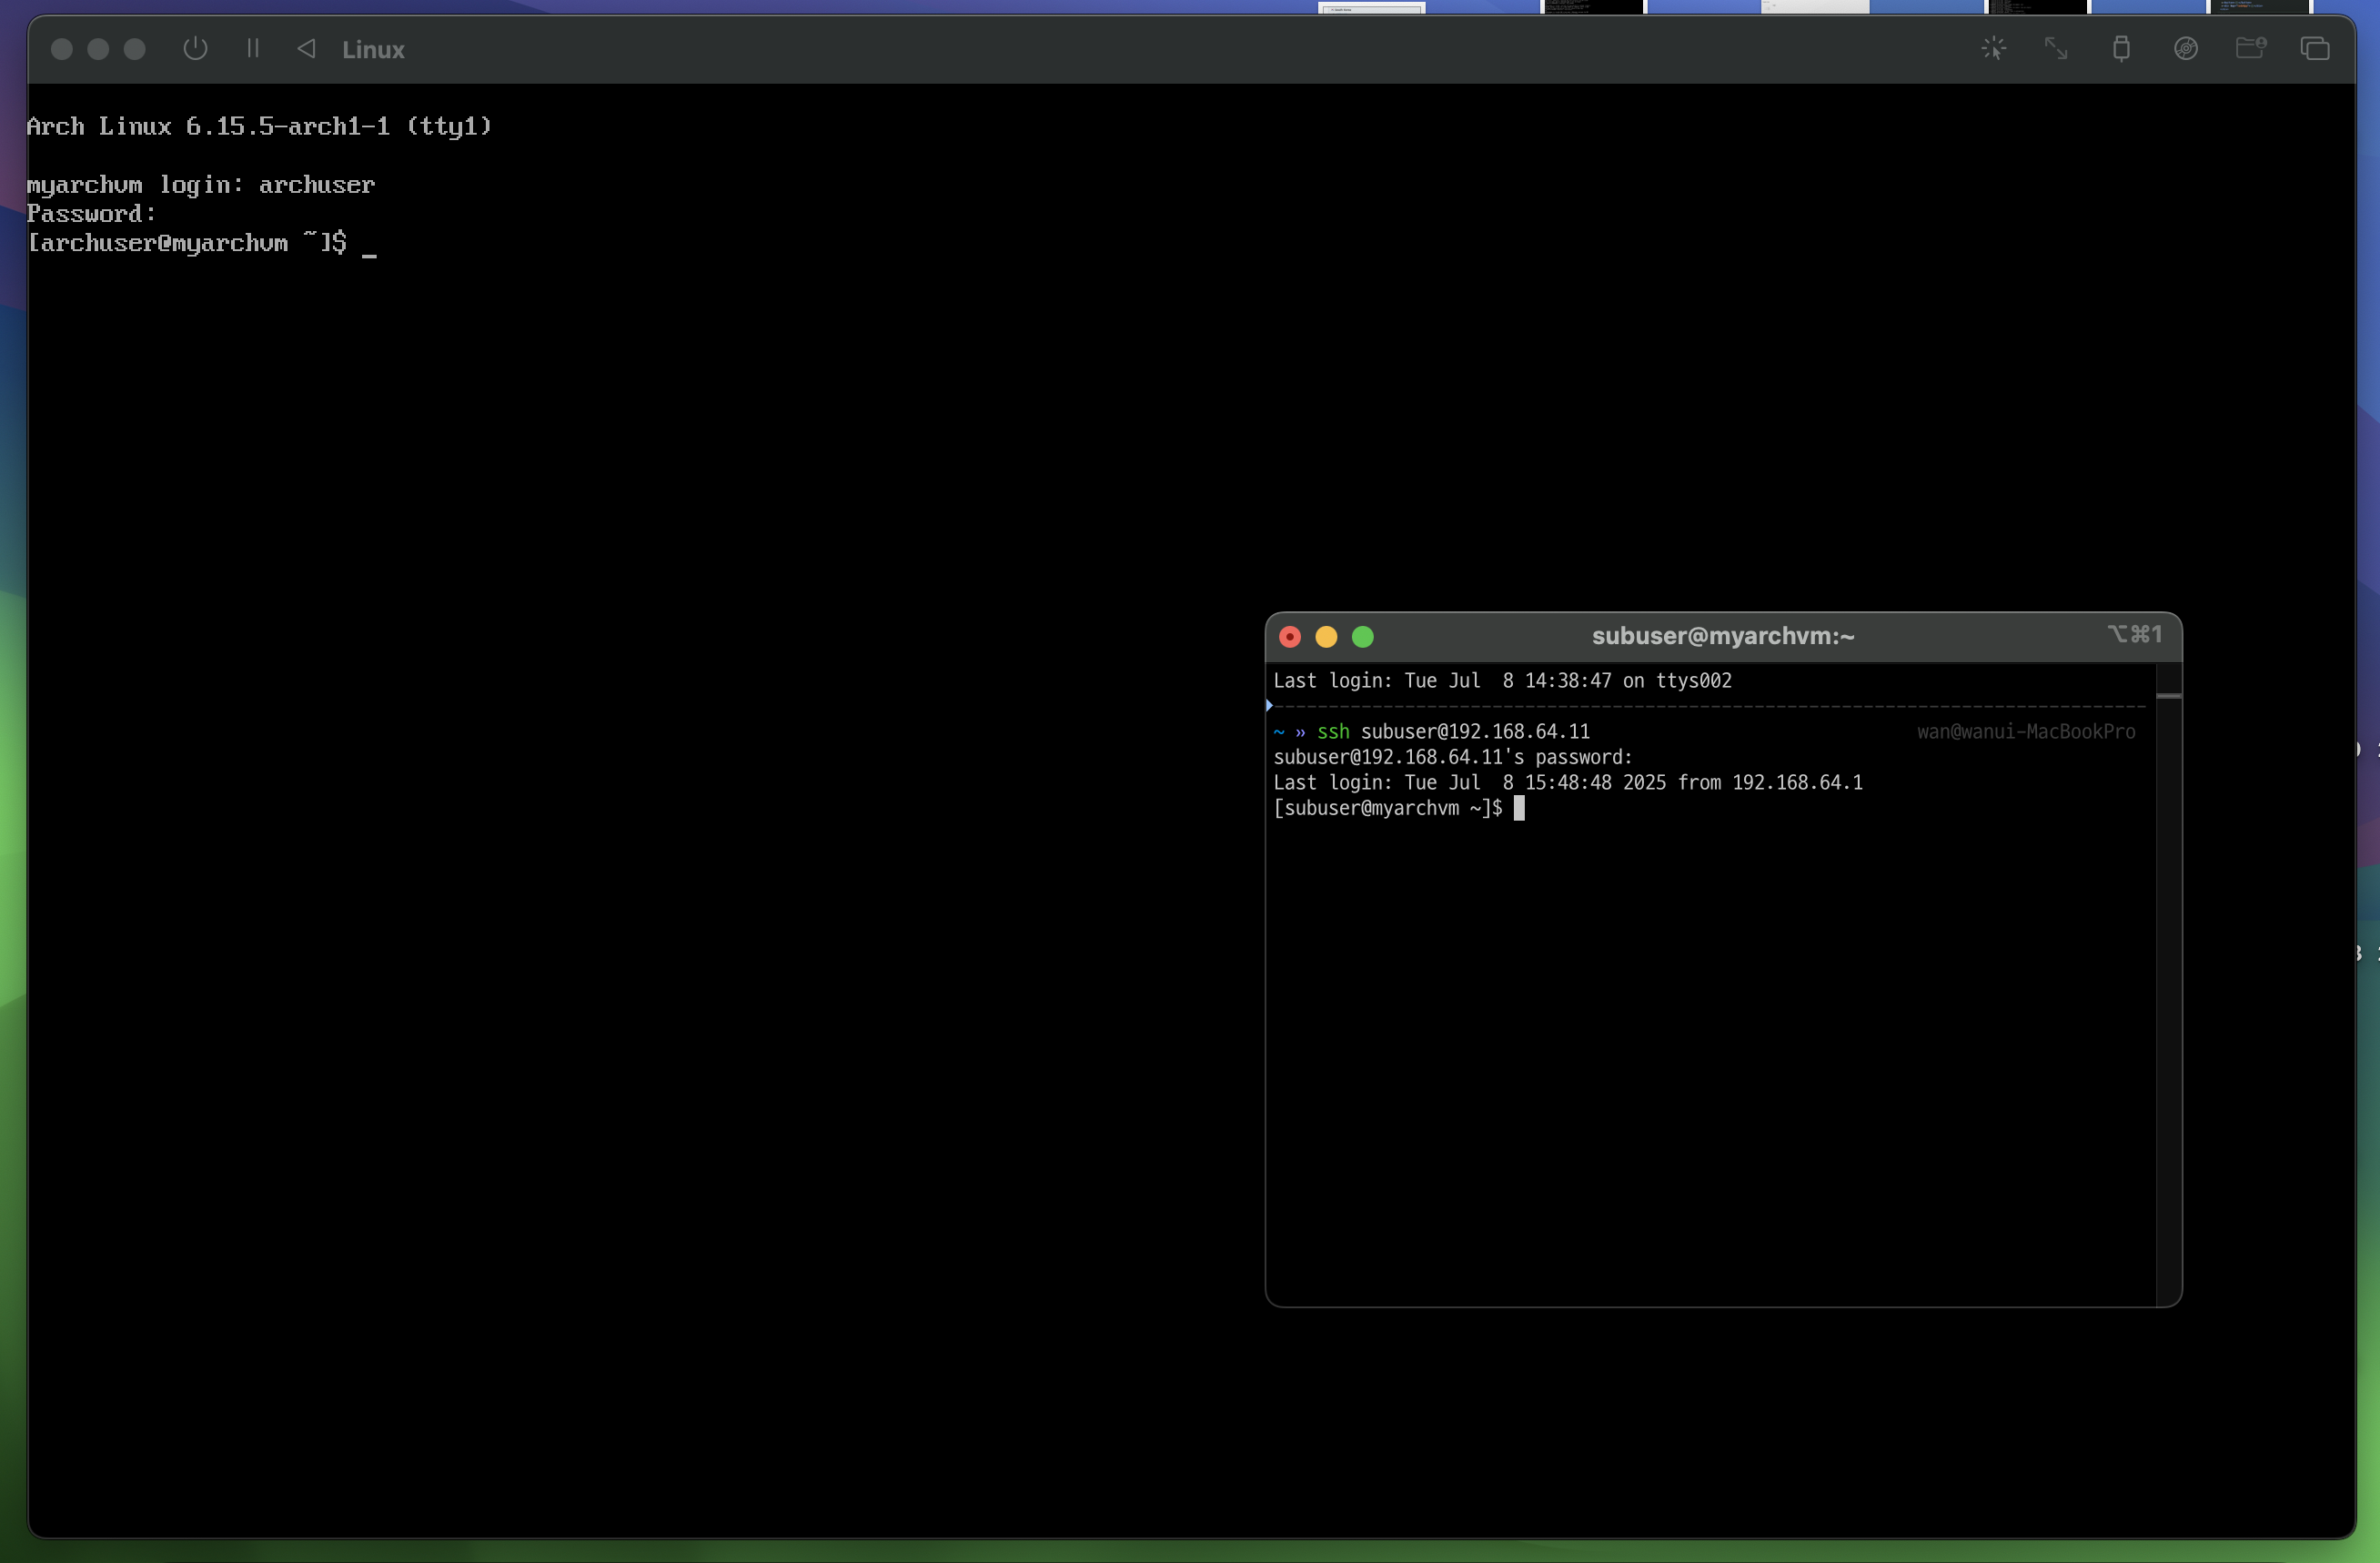Click the block cursor in subuser terminal
This screenshot has height=1563, width=2380.
[1519, 808]
